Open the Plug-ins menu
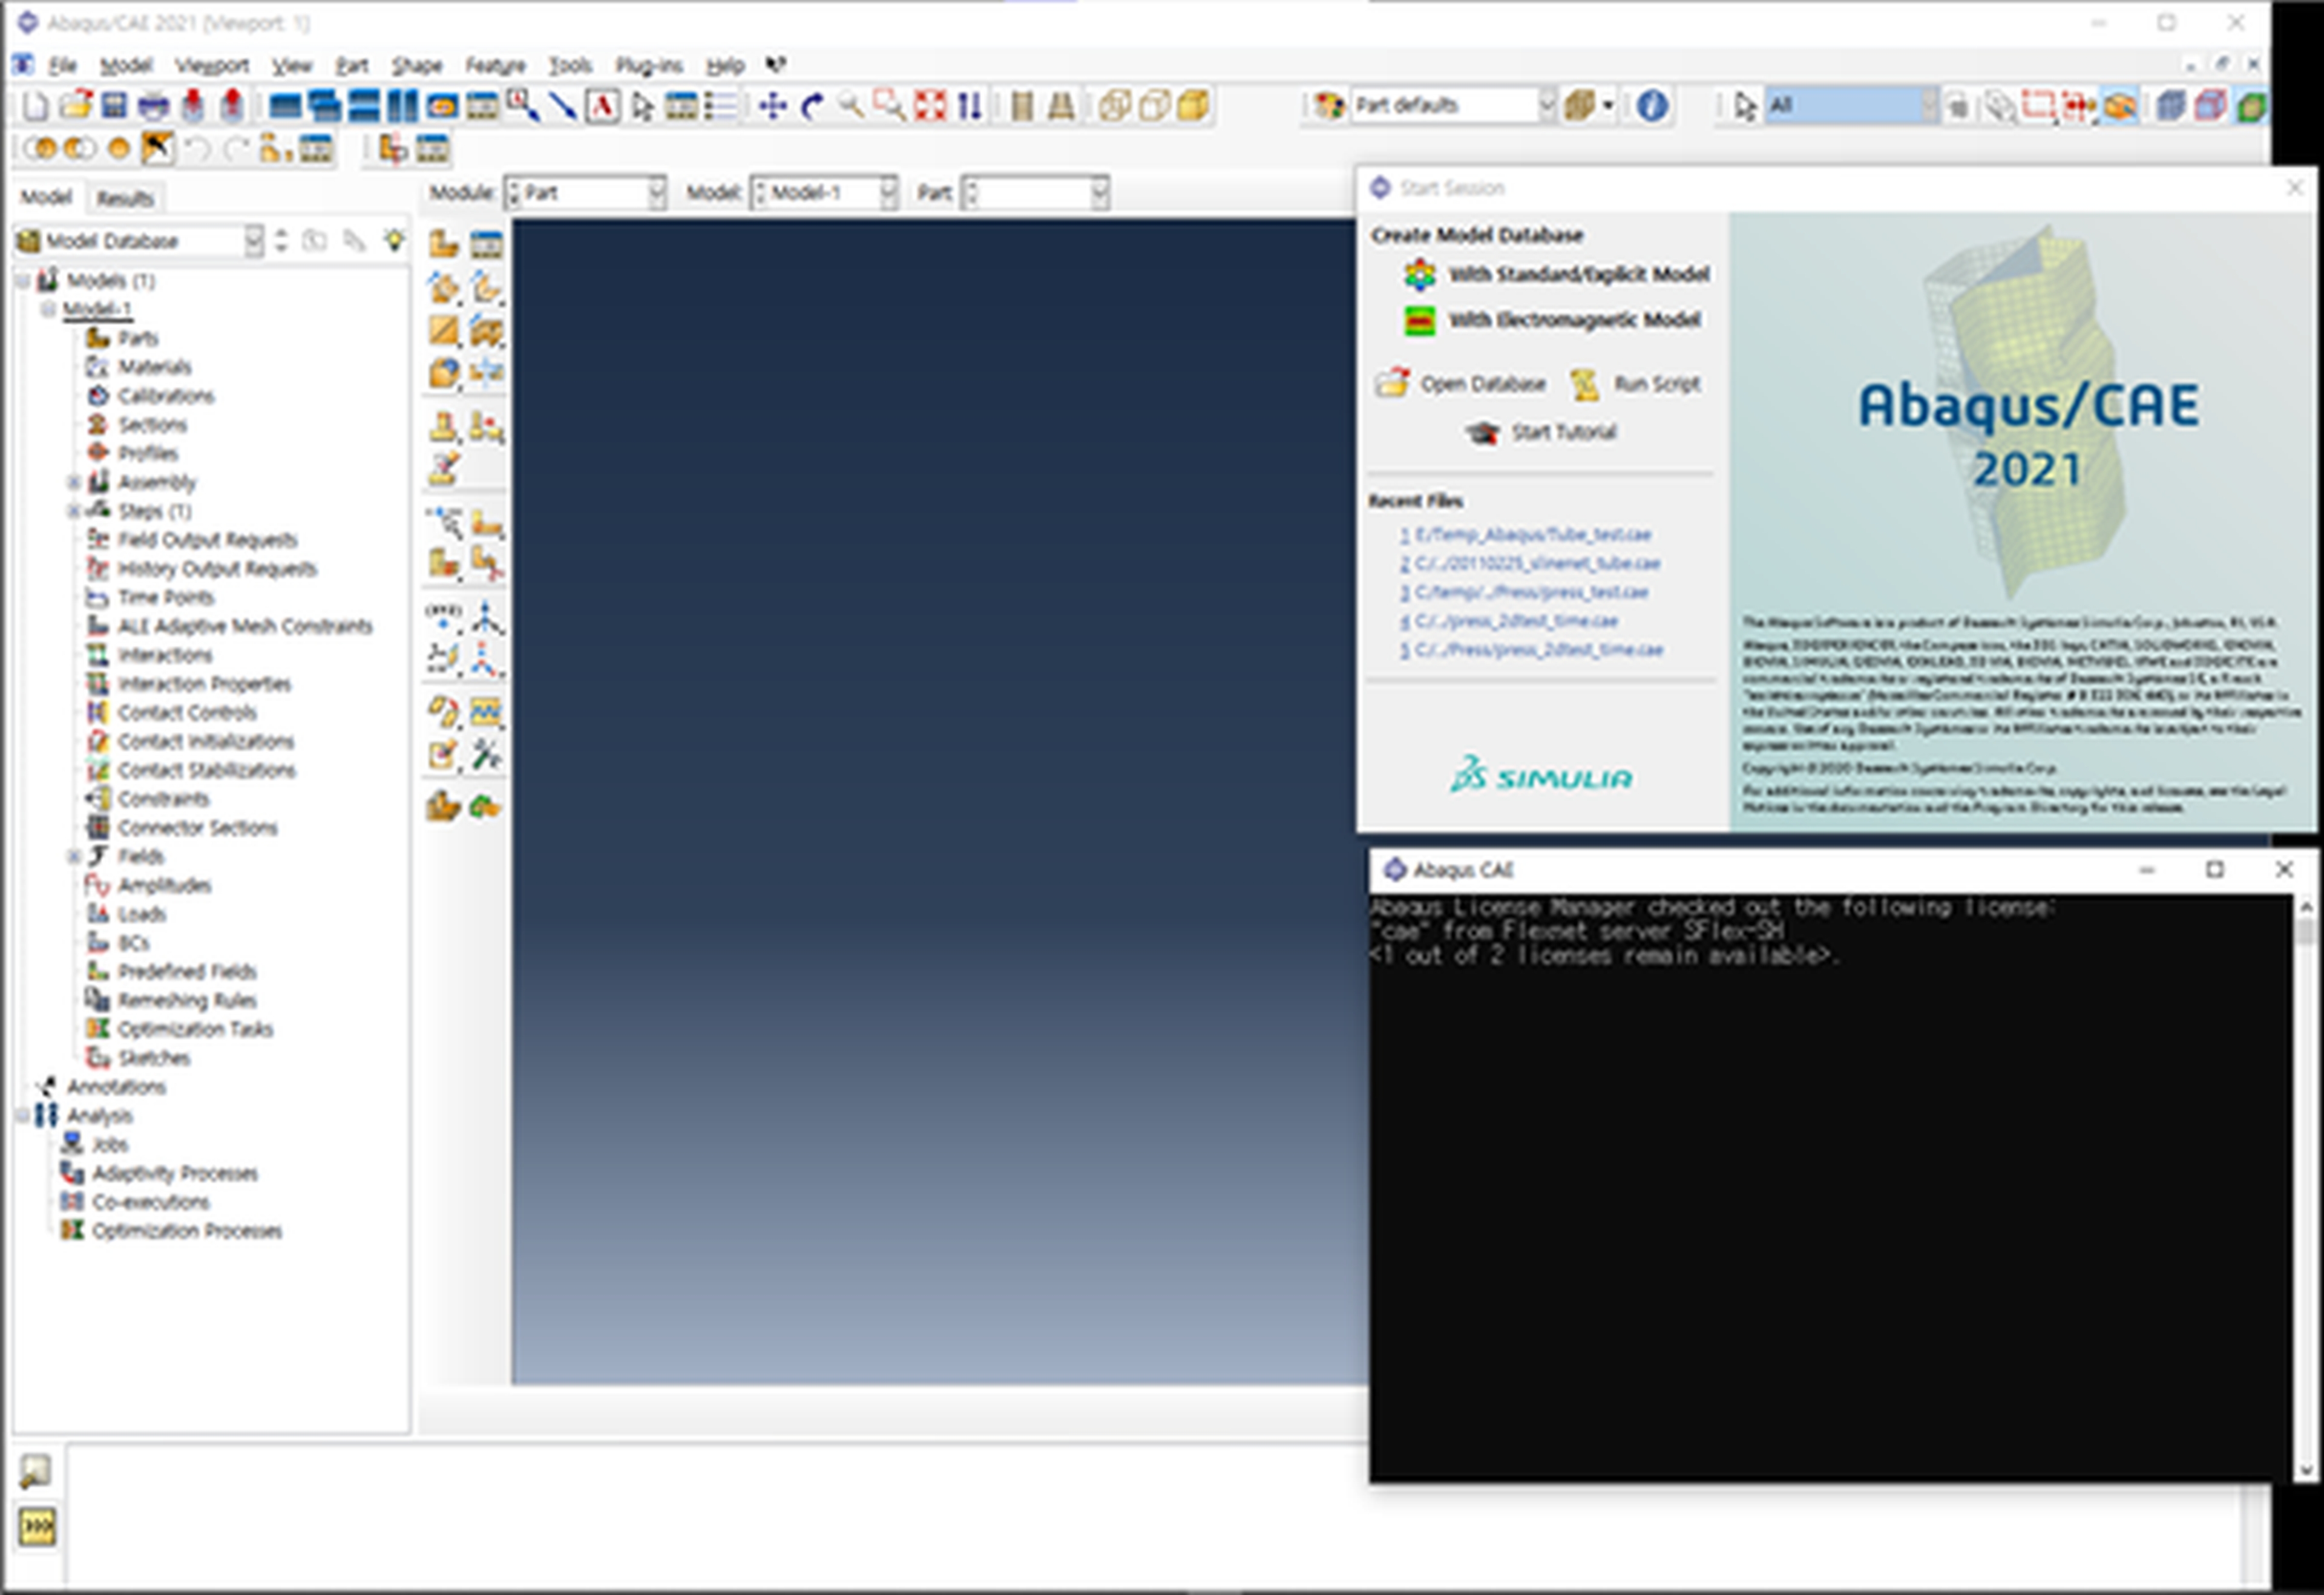2324x1595 pixels. [x=649, y=65]
